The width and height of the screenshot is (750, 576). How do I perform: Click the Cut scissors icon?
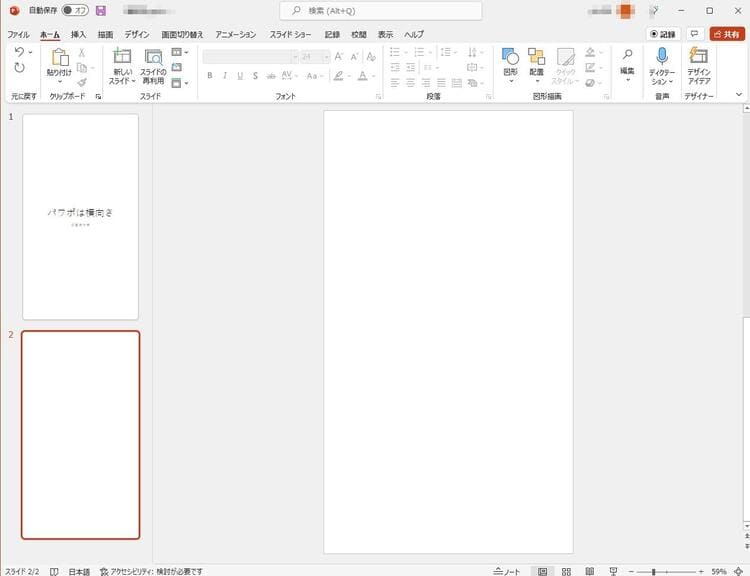[82, 53]
